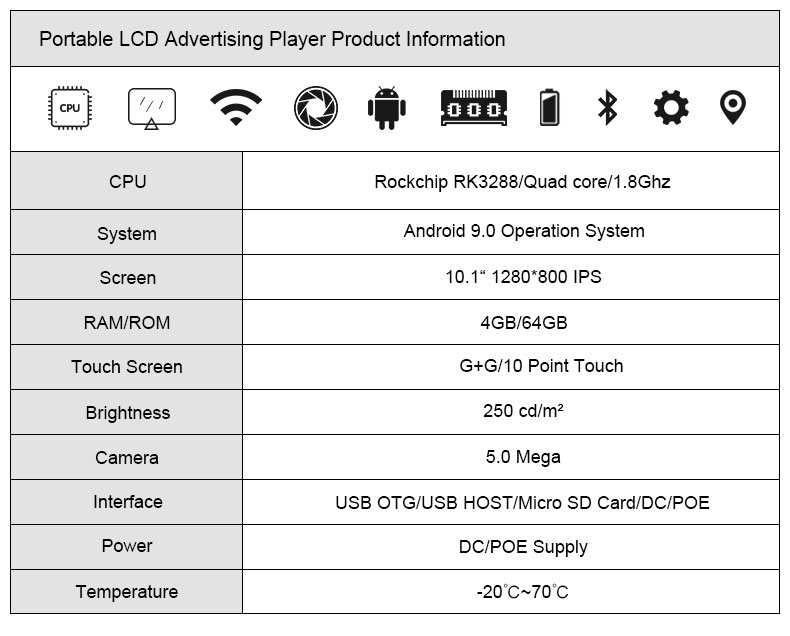Viewport: 790px width, 636px height.
Task: Click the CPU chip icon
Action: click(x=70, y=108)
